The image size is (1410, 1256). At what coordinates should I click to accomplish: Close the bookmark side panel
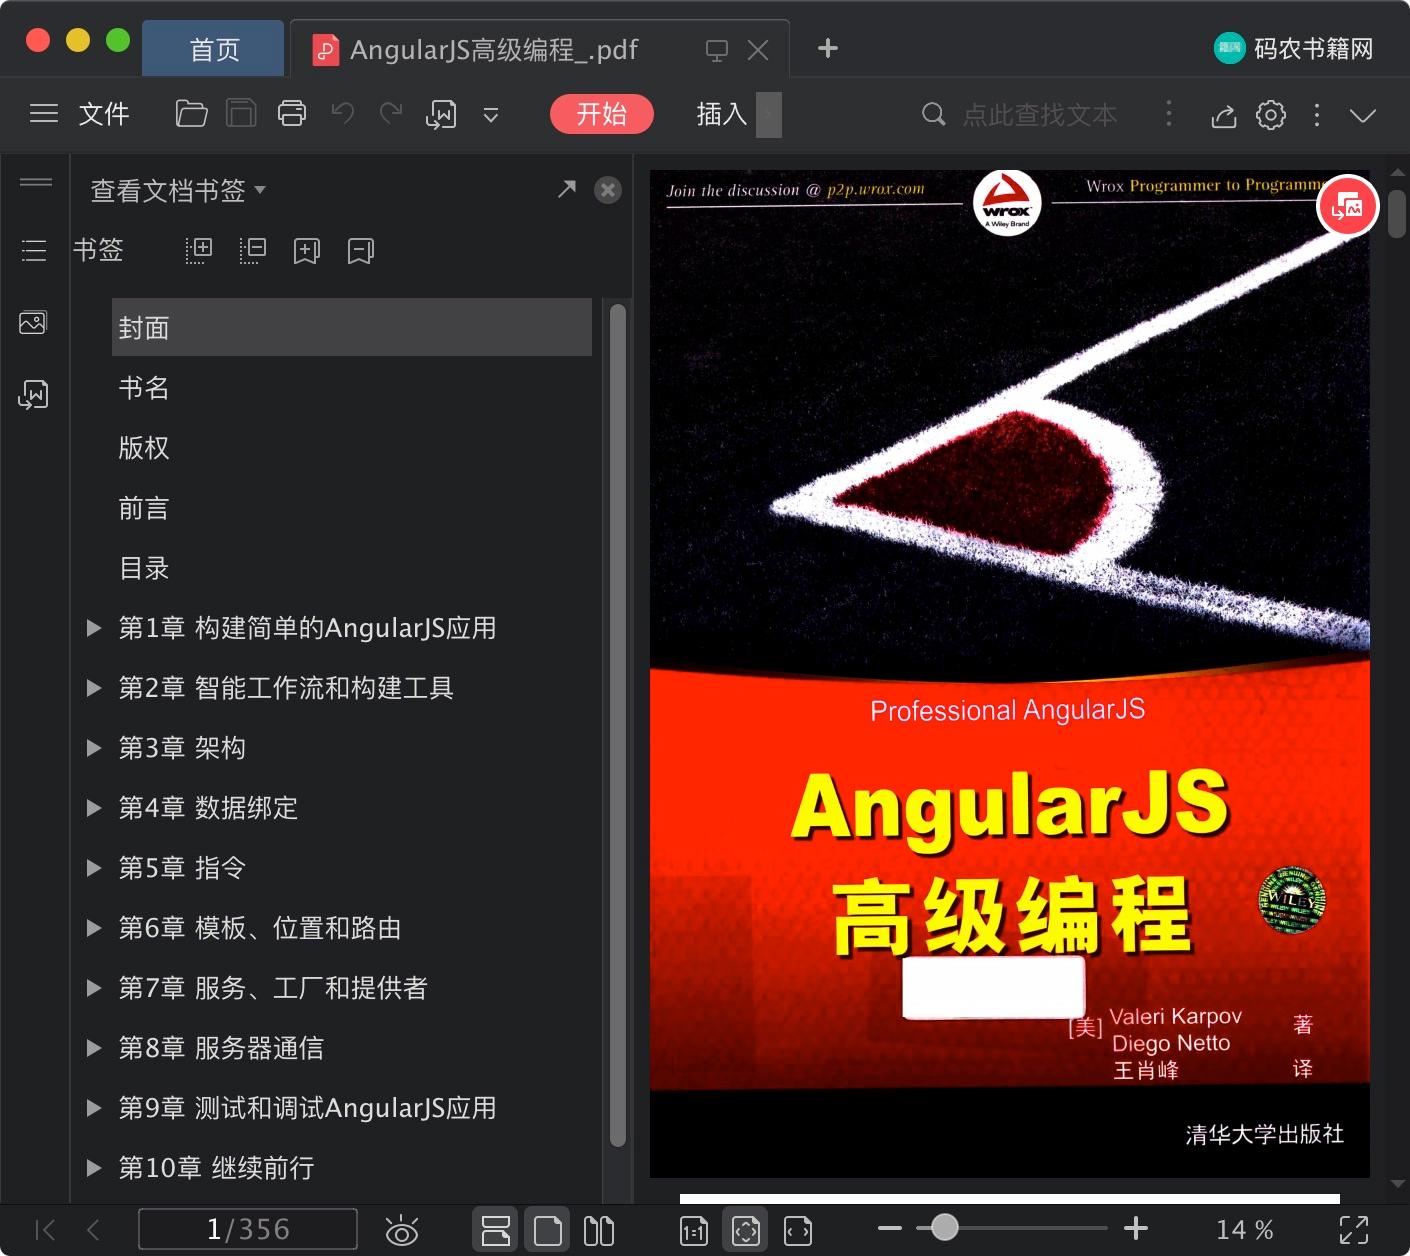point(608,190)
